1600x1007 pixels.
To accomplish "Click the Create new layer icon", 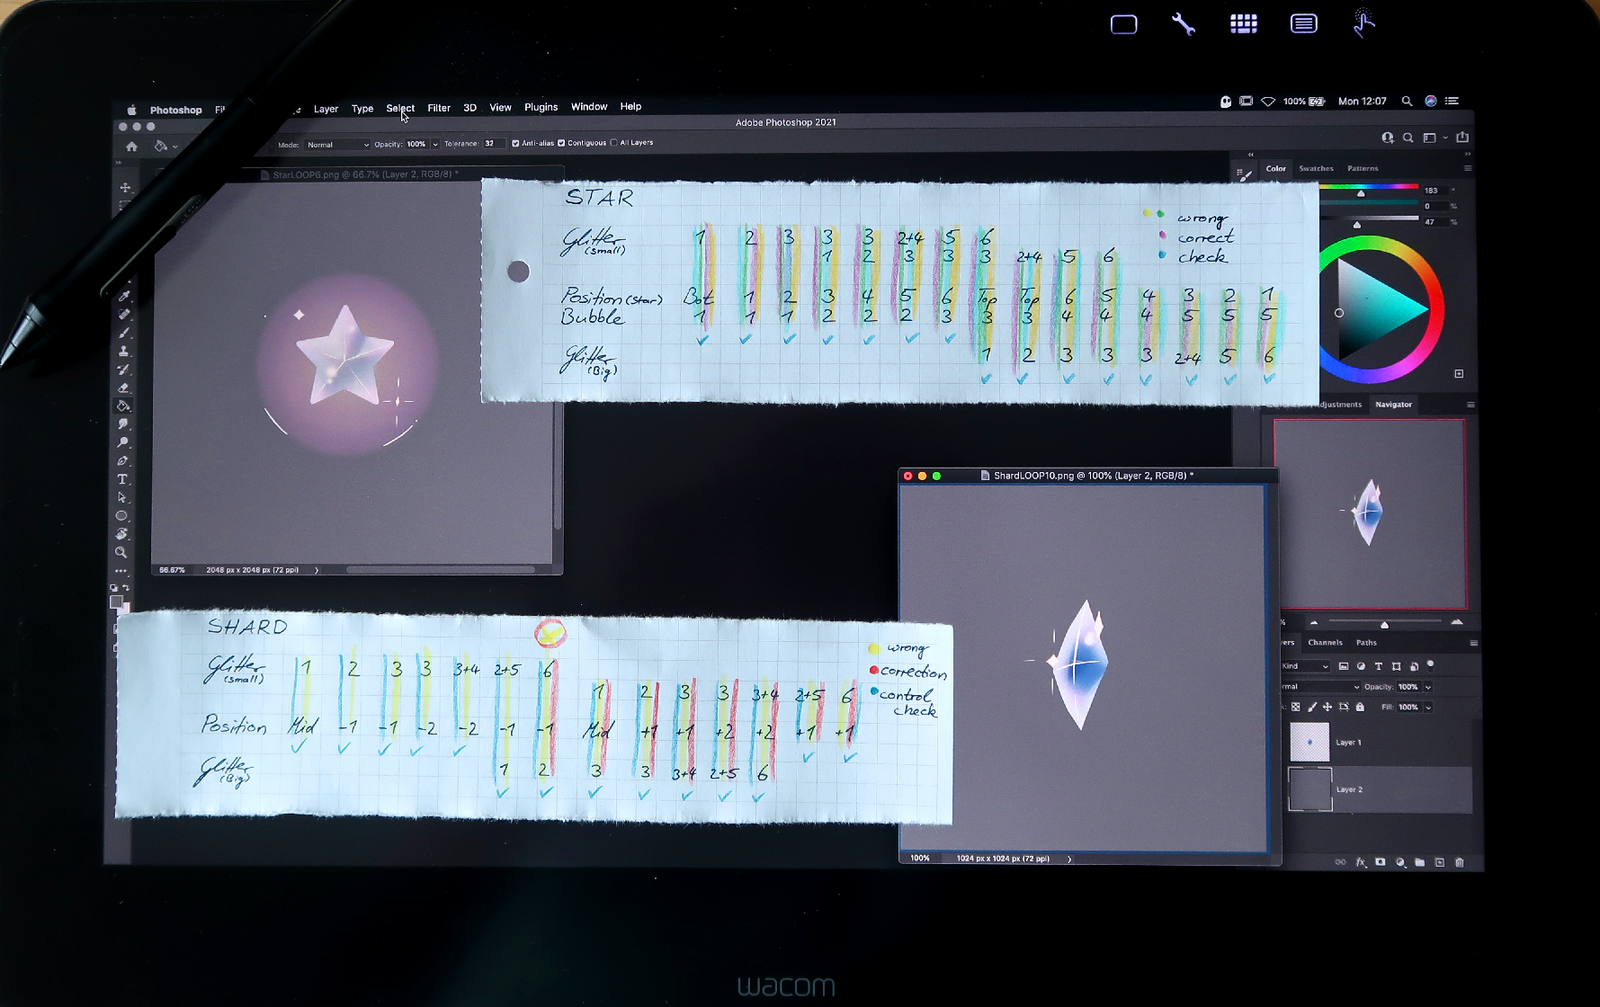I will pyautogui.click(x=1440, y=862).
